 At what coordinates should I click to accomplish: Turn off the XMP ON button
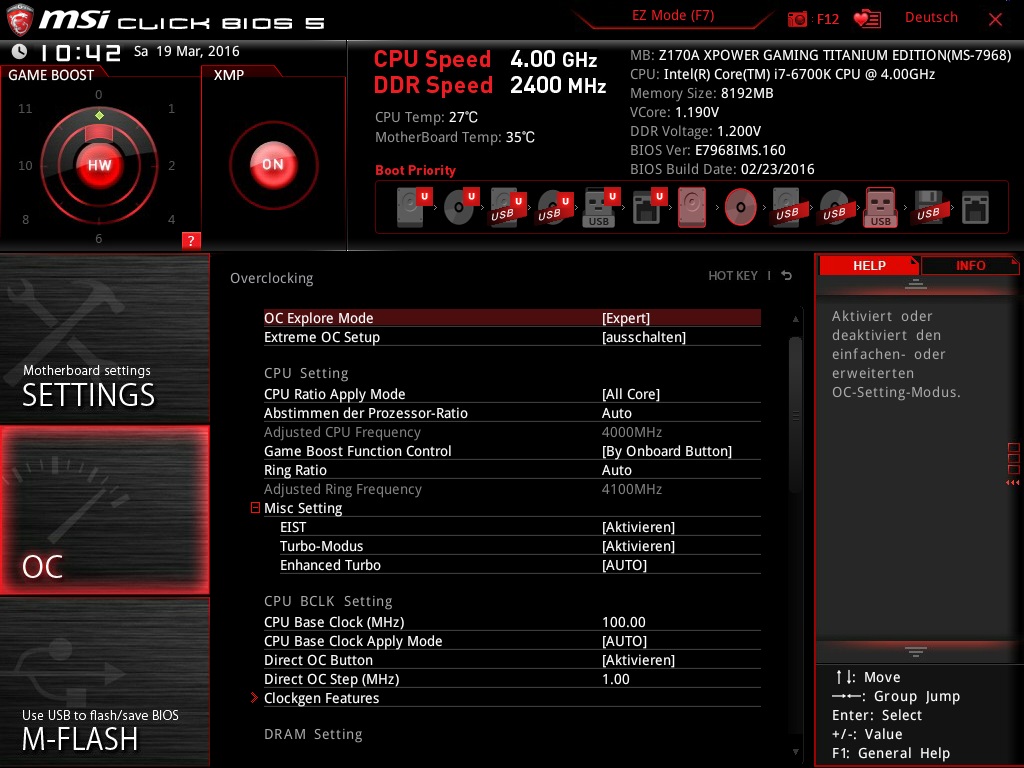[274, 165]
